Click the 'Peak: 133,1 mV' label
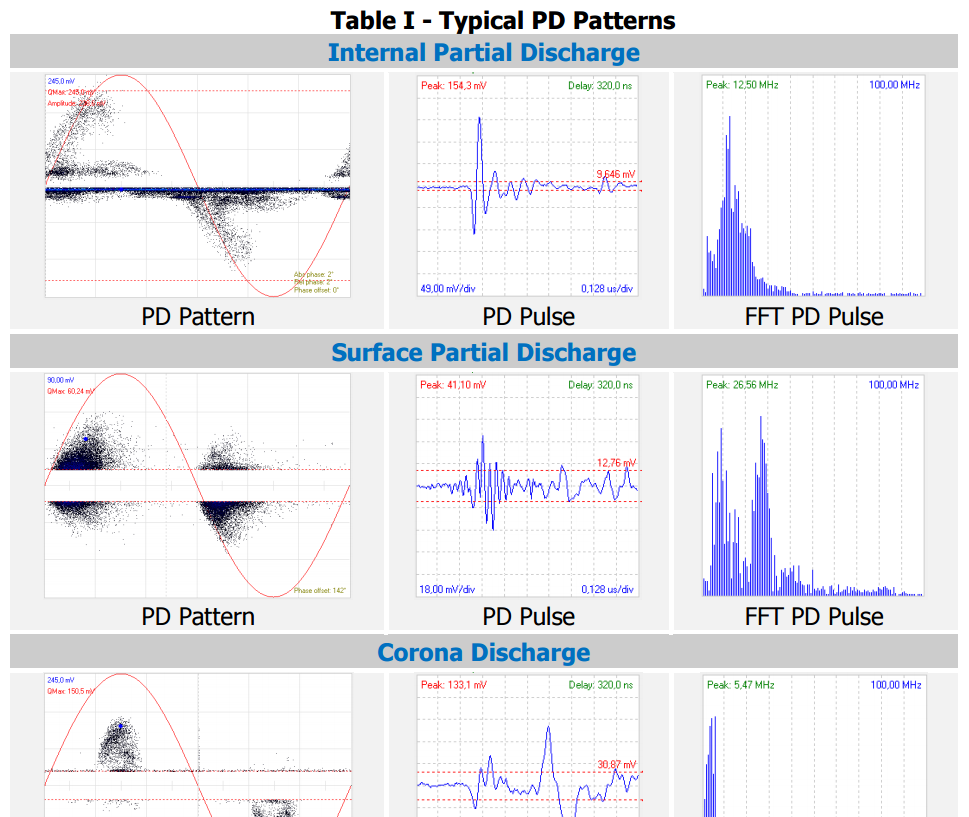The image size is (969, 817). [x=454, y=685]
